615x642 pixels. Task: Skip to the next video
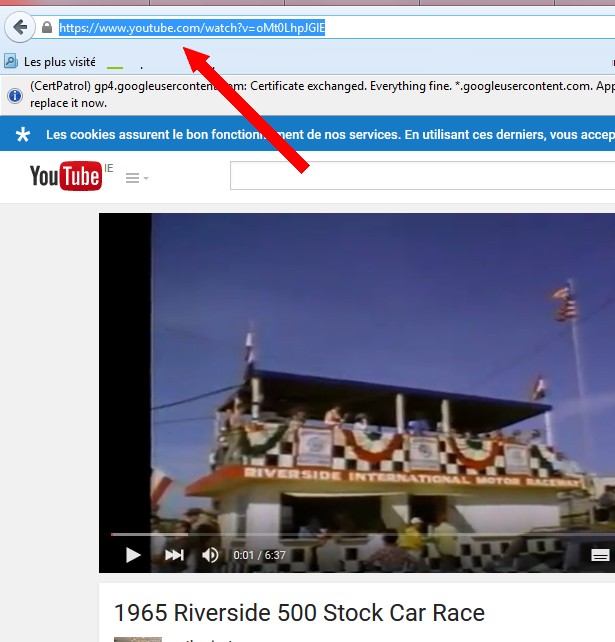(x=174, y=555)
